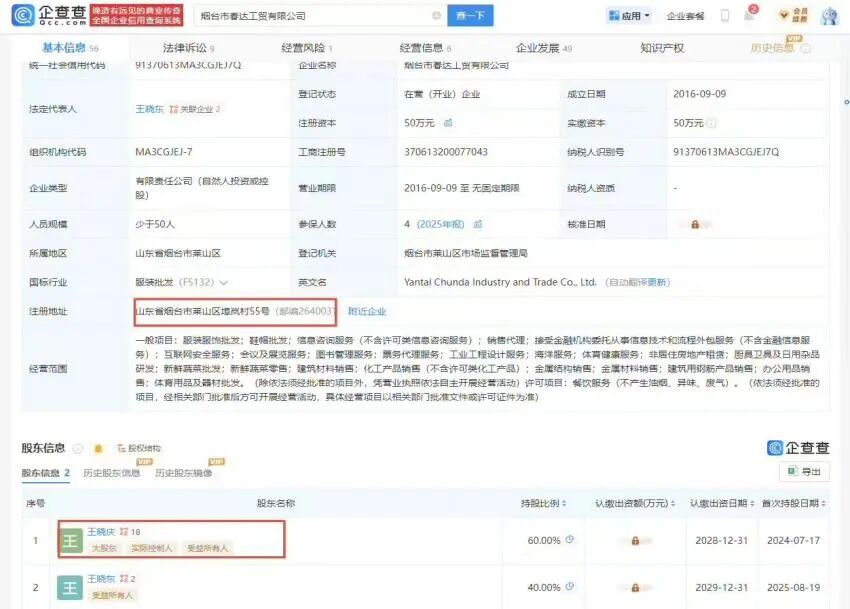This screenshot has width=850, height=609.
Task: Click the English name Yantai Chunda Industry text
Action: pyautogui.click(x=500, y=282)
